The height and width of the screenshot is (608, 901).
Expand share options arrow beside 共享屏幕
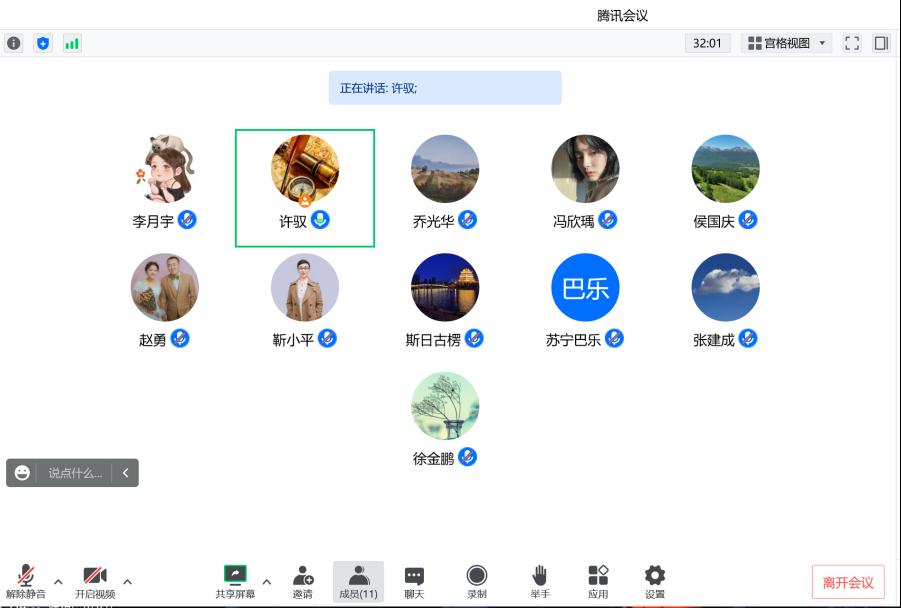click(x=267, y=581)
